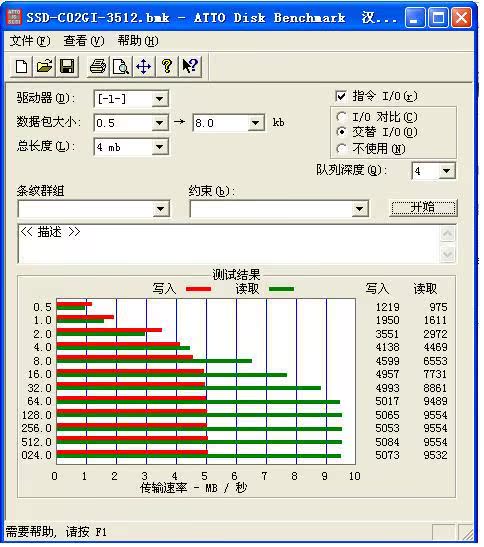This screenshot has height=547, width=484.
Task: Click the yellow question mark help icon
Action: click(167, 66)
